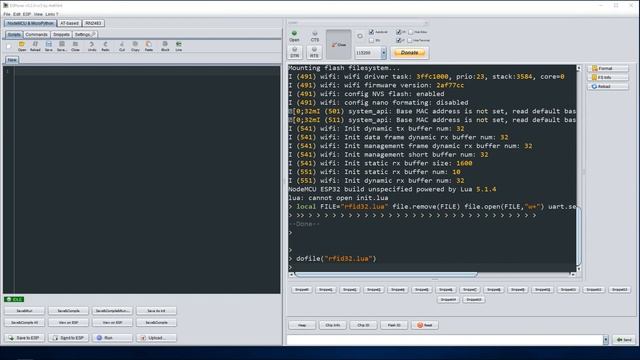
Task: Format the ESP filesystem
Action: pos(608,68)
